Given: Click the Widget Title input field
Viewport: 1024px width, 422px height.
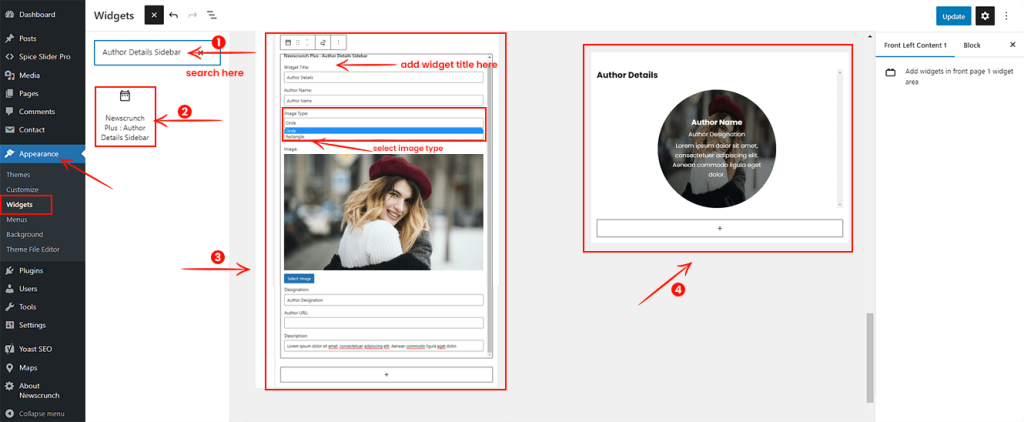Looking at the screenshot, I should (383, 77).
